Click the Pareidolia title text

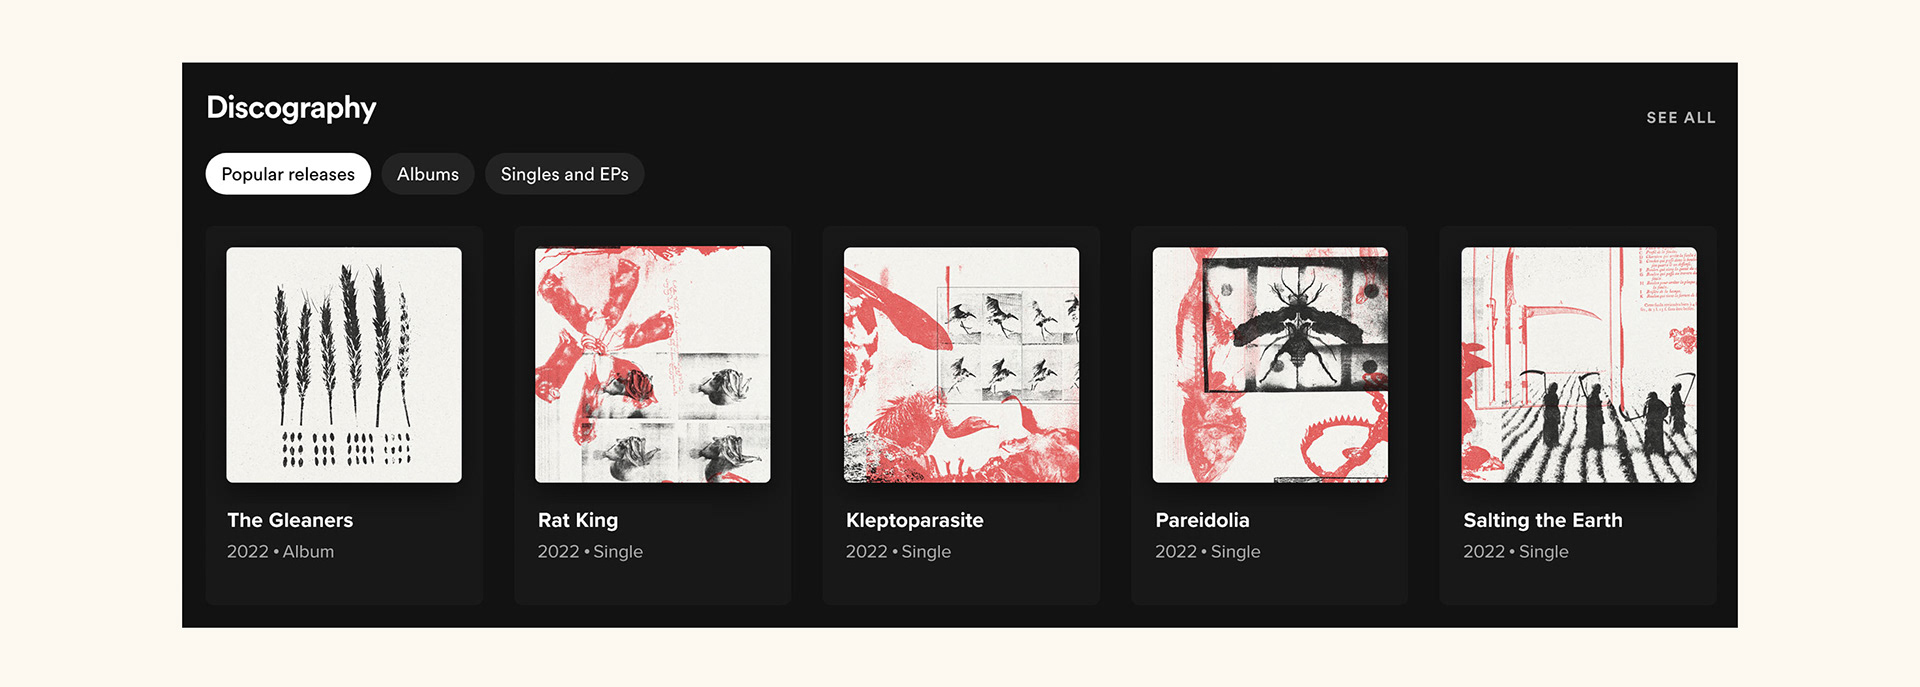(1202, 520)
